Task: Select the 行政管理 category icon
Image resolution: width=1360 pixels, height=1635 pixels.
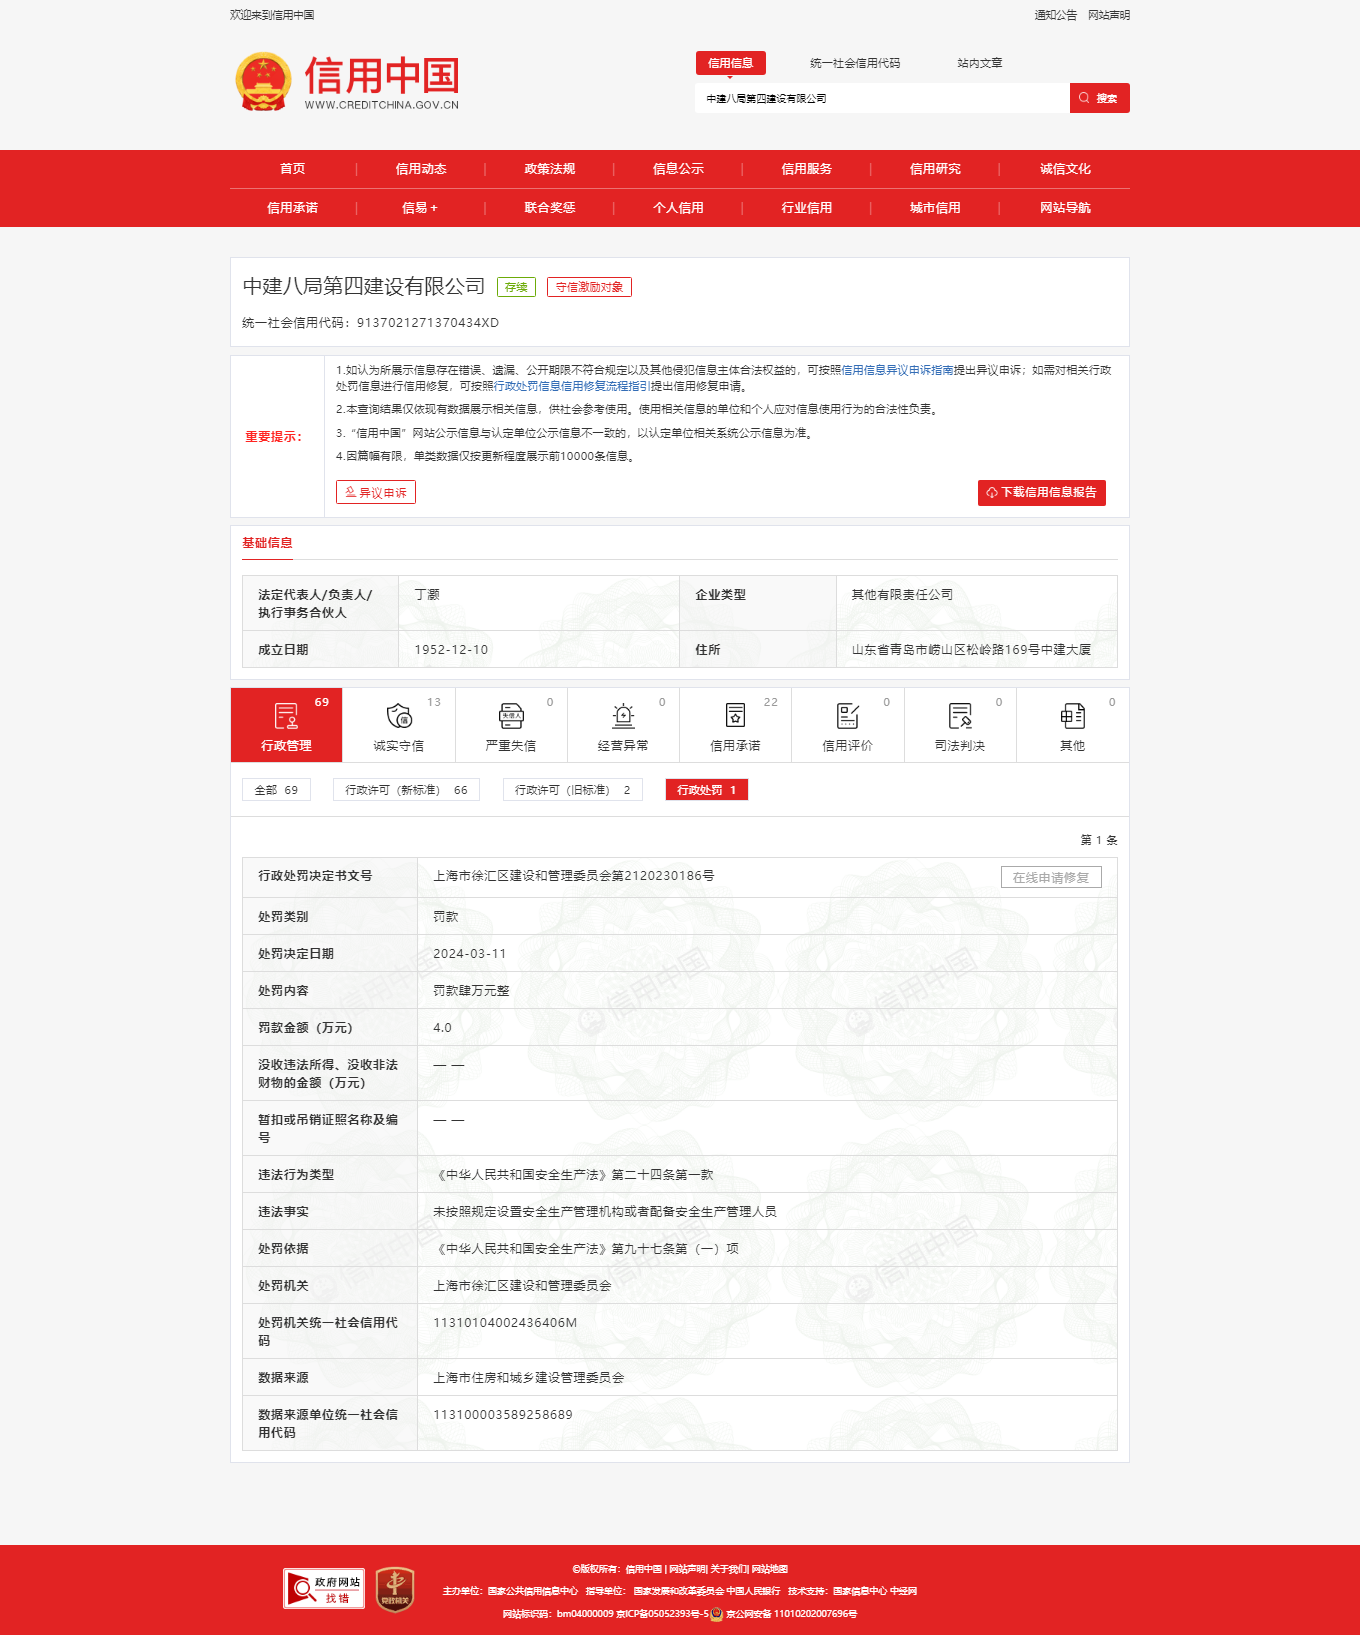Action: pyautogui.click(x=286, y=716)
